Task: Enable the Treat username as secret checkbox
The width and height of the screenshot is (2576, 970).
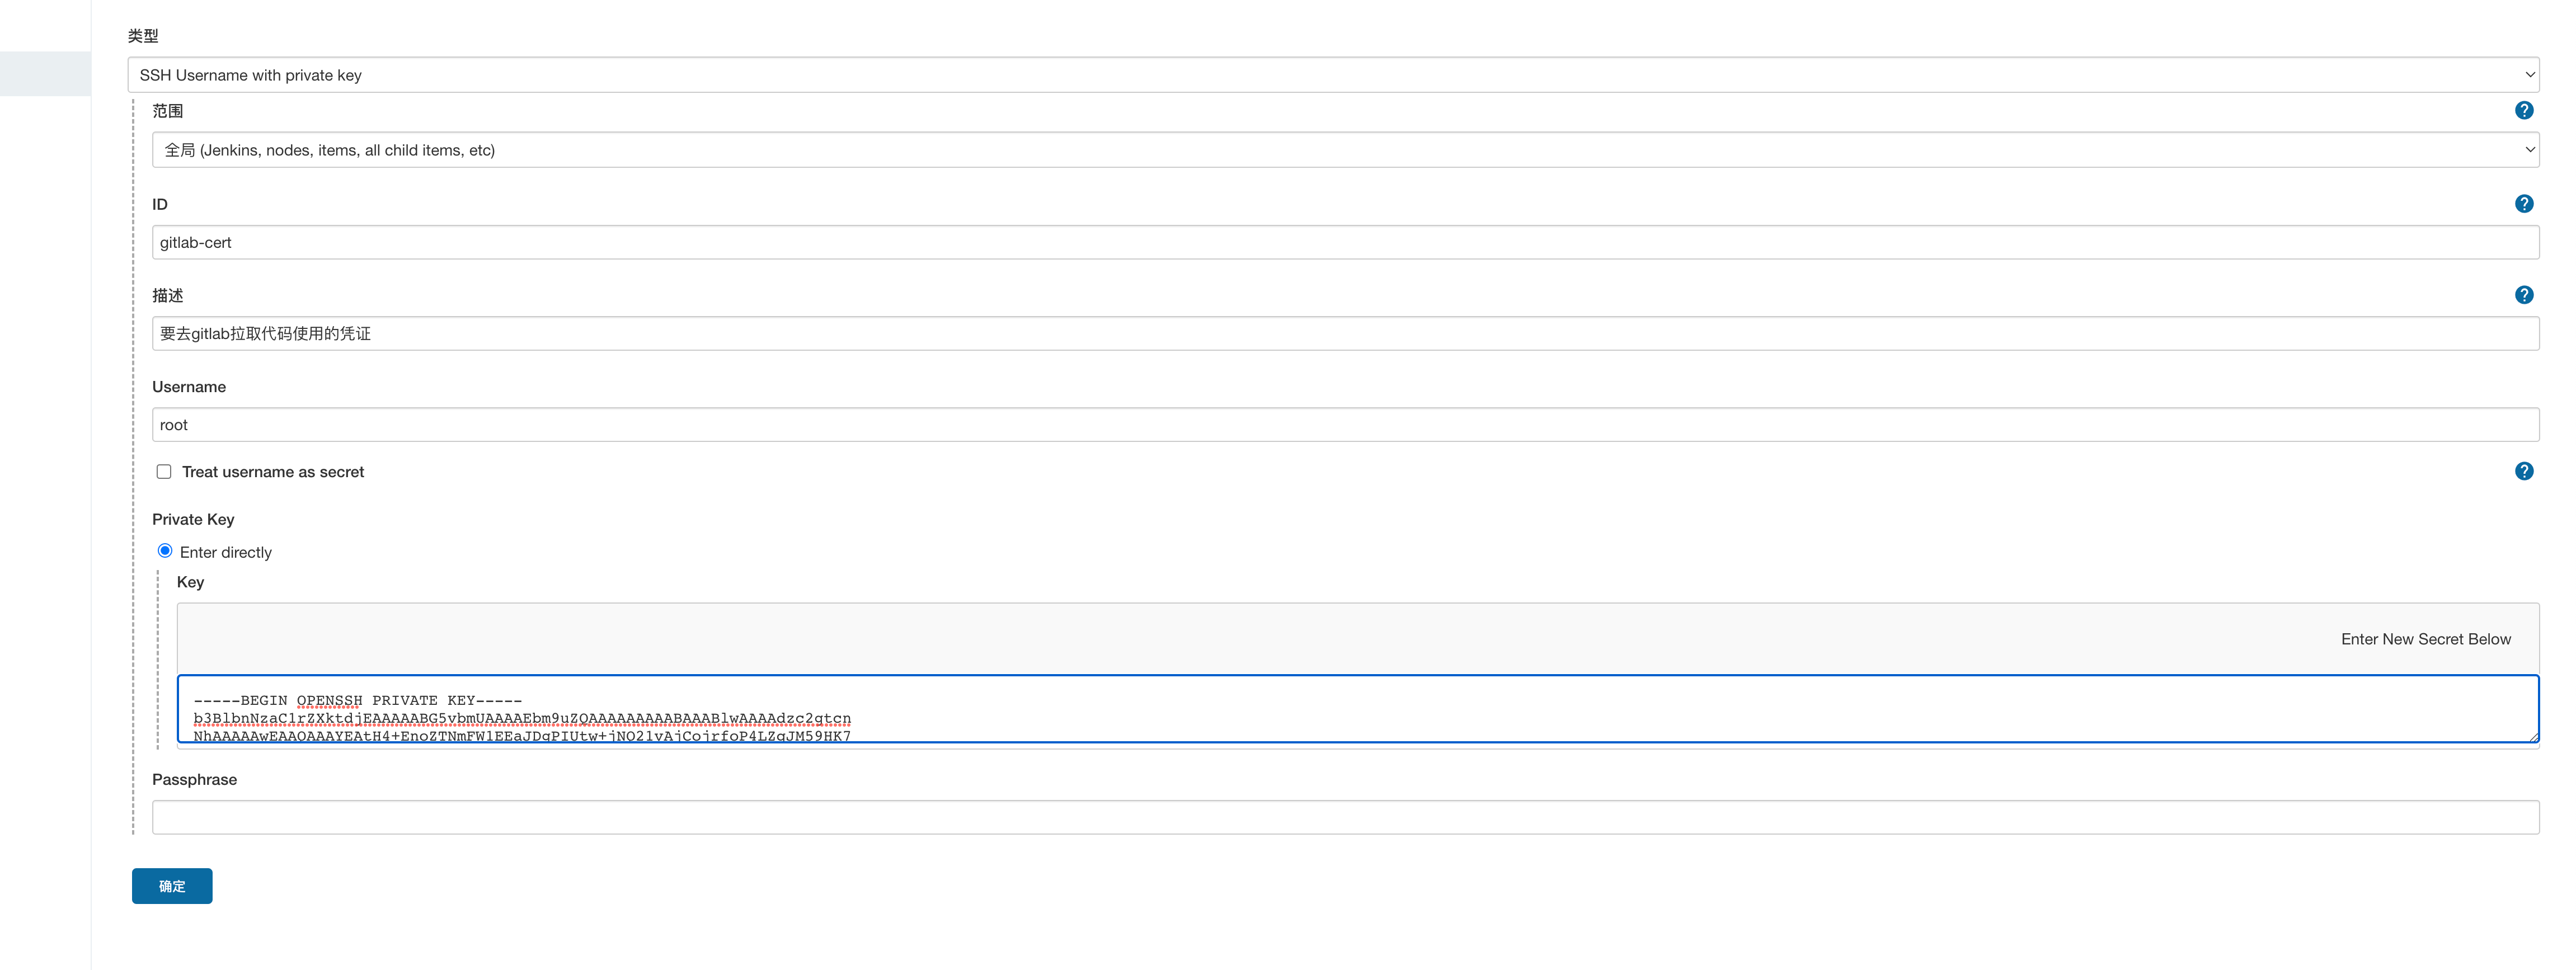Action: [164, 471]
